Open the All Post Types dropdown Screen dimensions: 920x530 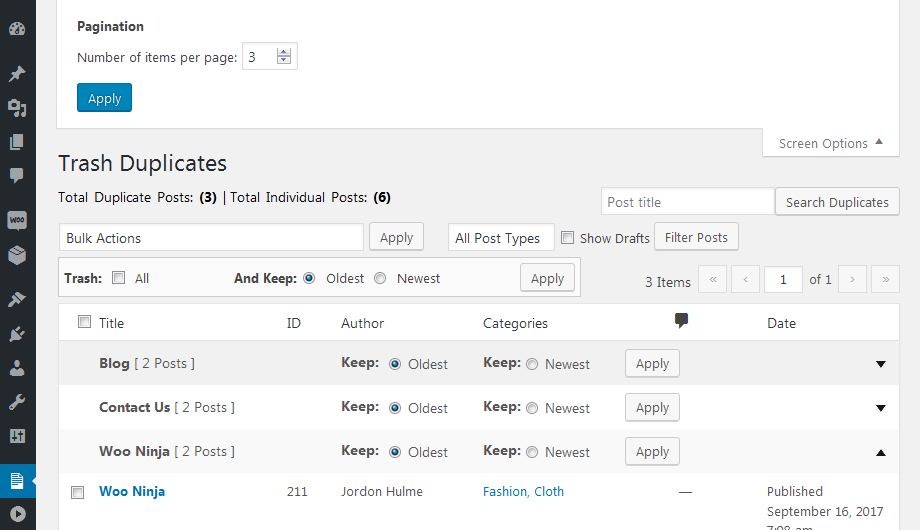click(501, 238)
